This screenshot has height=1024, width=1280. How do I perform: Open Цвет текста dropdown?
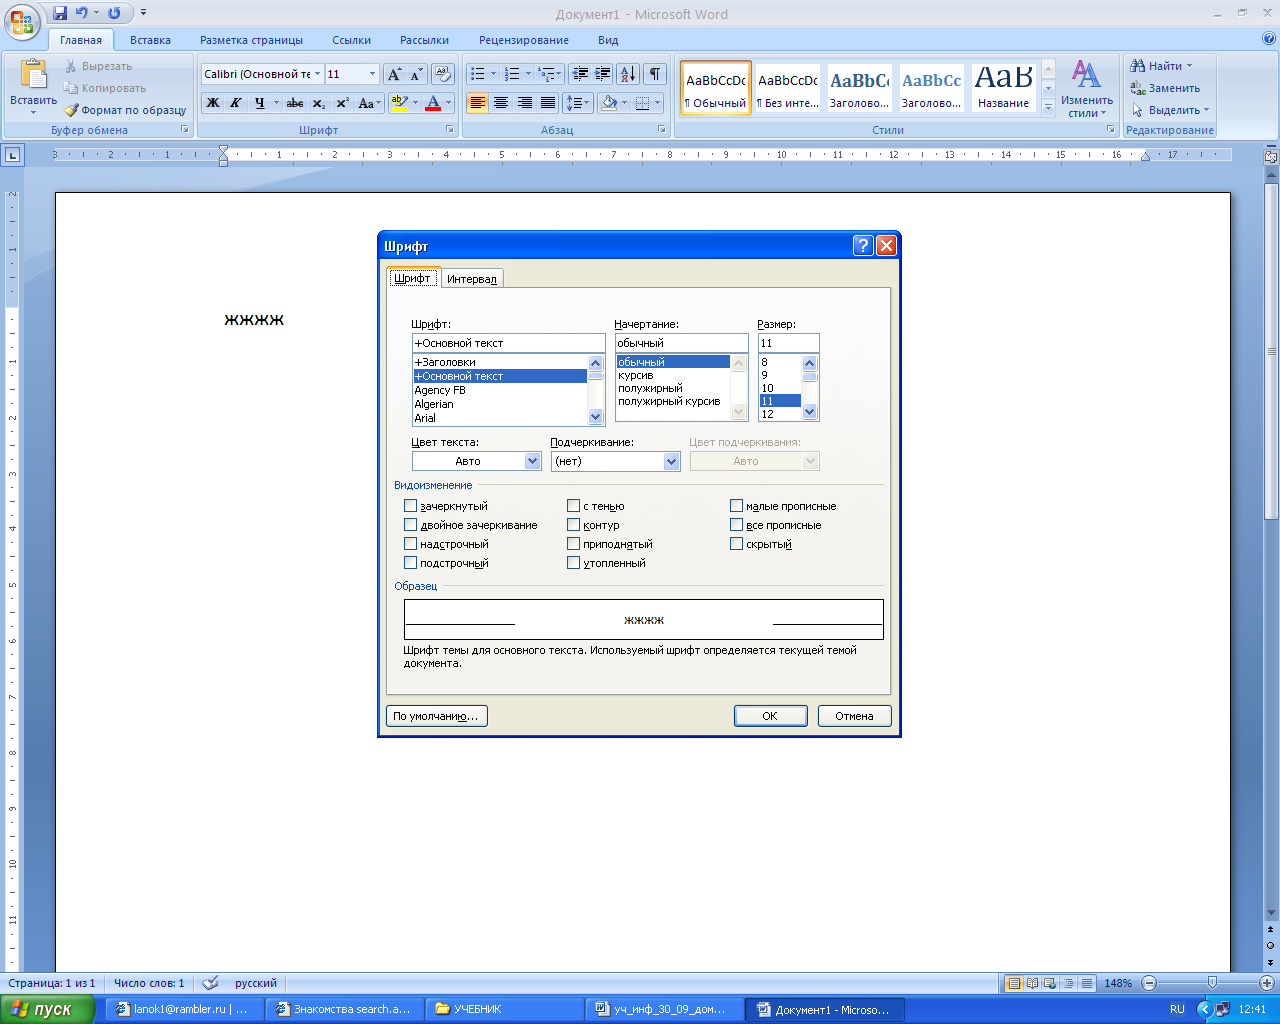click(533, 461)
